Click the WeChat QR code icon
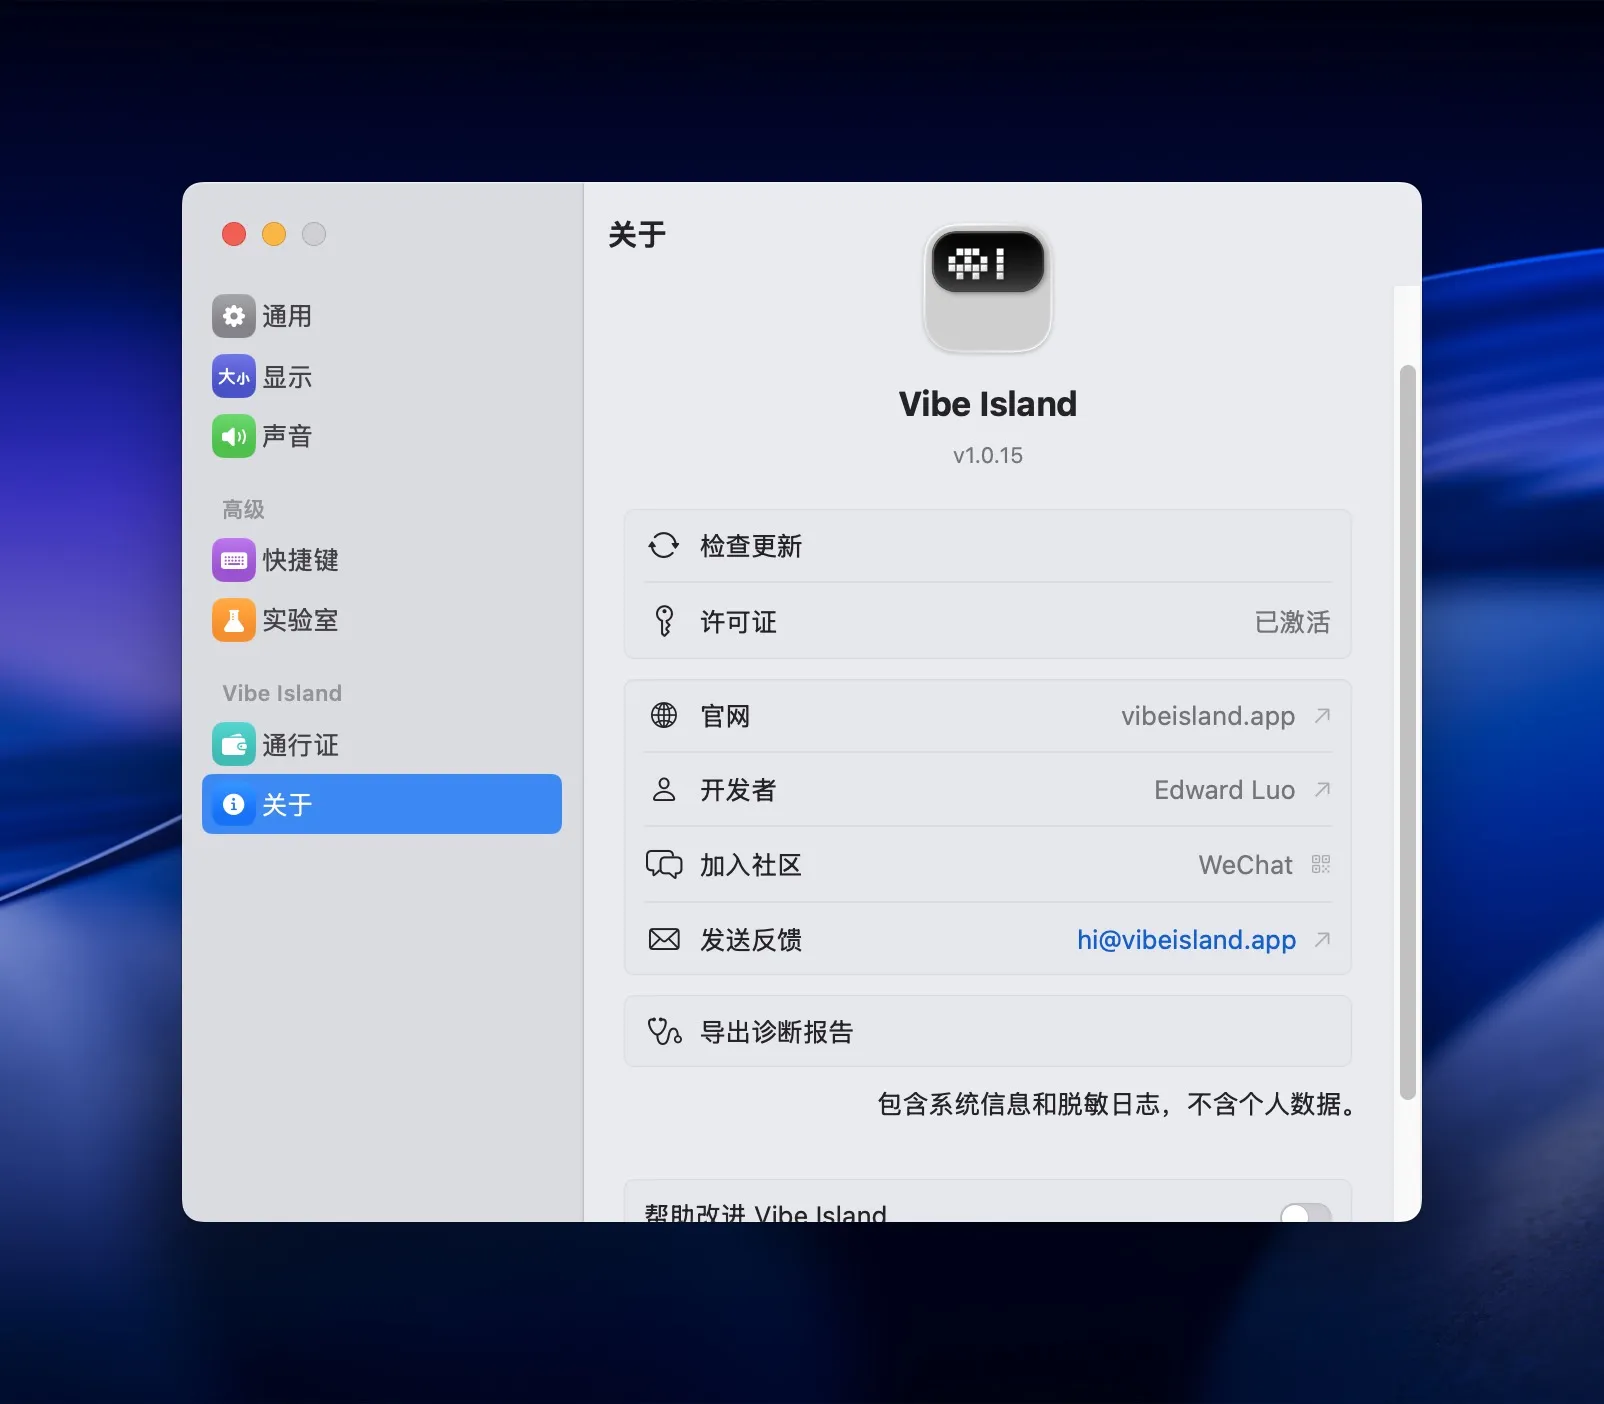 click(1319, 864)
